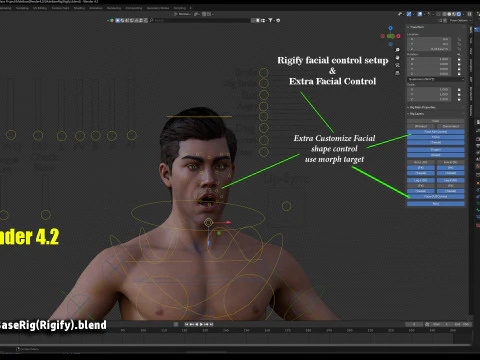Switch to the Geometry Nodes workspace tab
Viewport: 480px width, 360px height.
[158, 8]
